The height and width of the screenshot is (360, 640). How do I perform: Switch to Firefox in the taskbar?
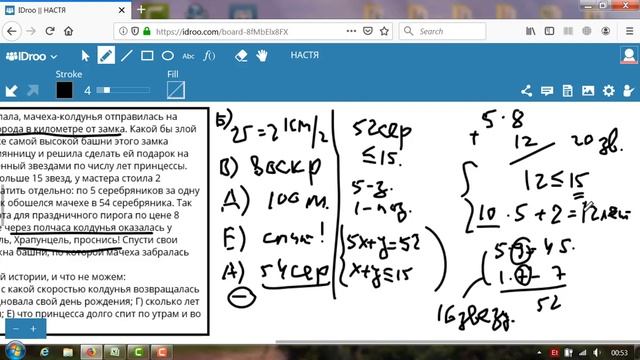tap(91, 352)
